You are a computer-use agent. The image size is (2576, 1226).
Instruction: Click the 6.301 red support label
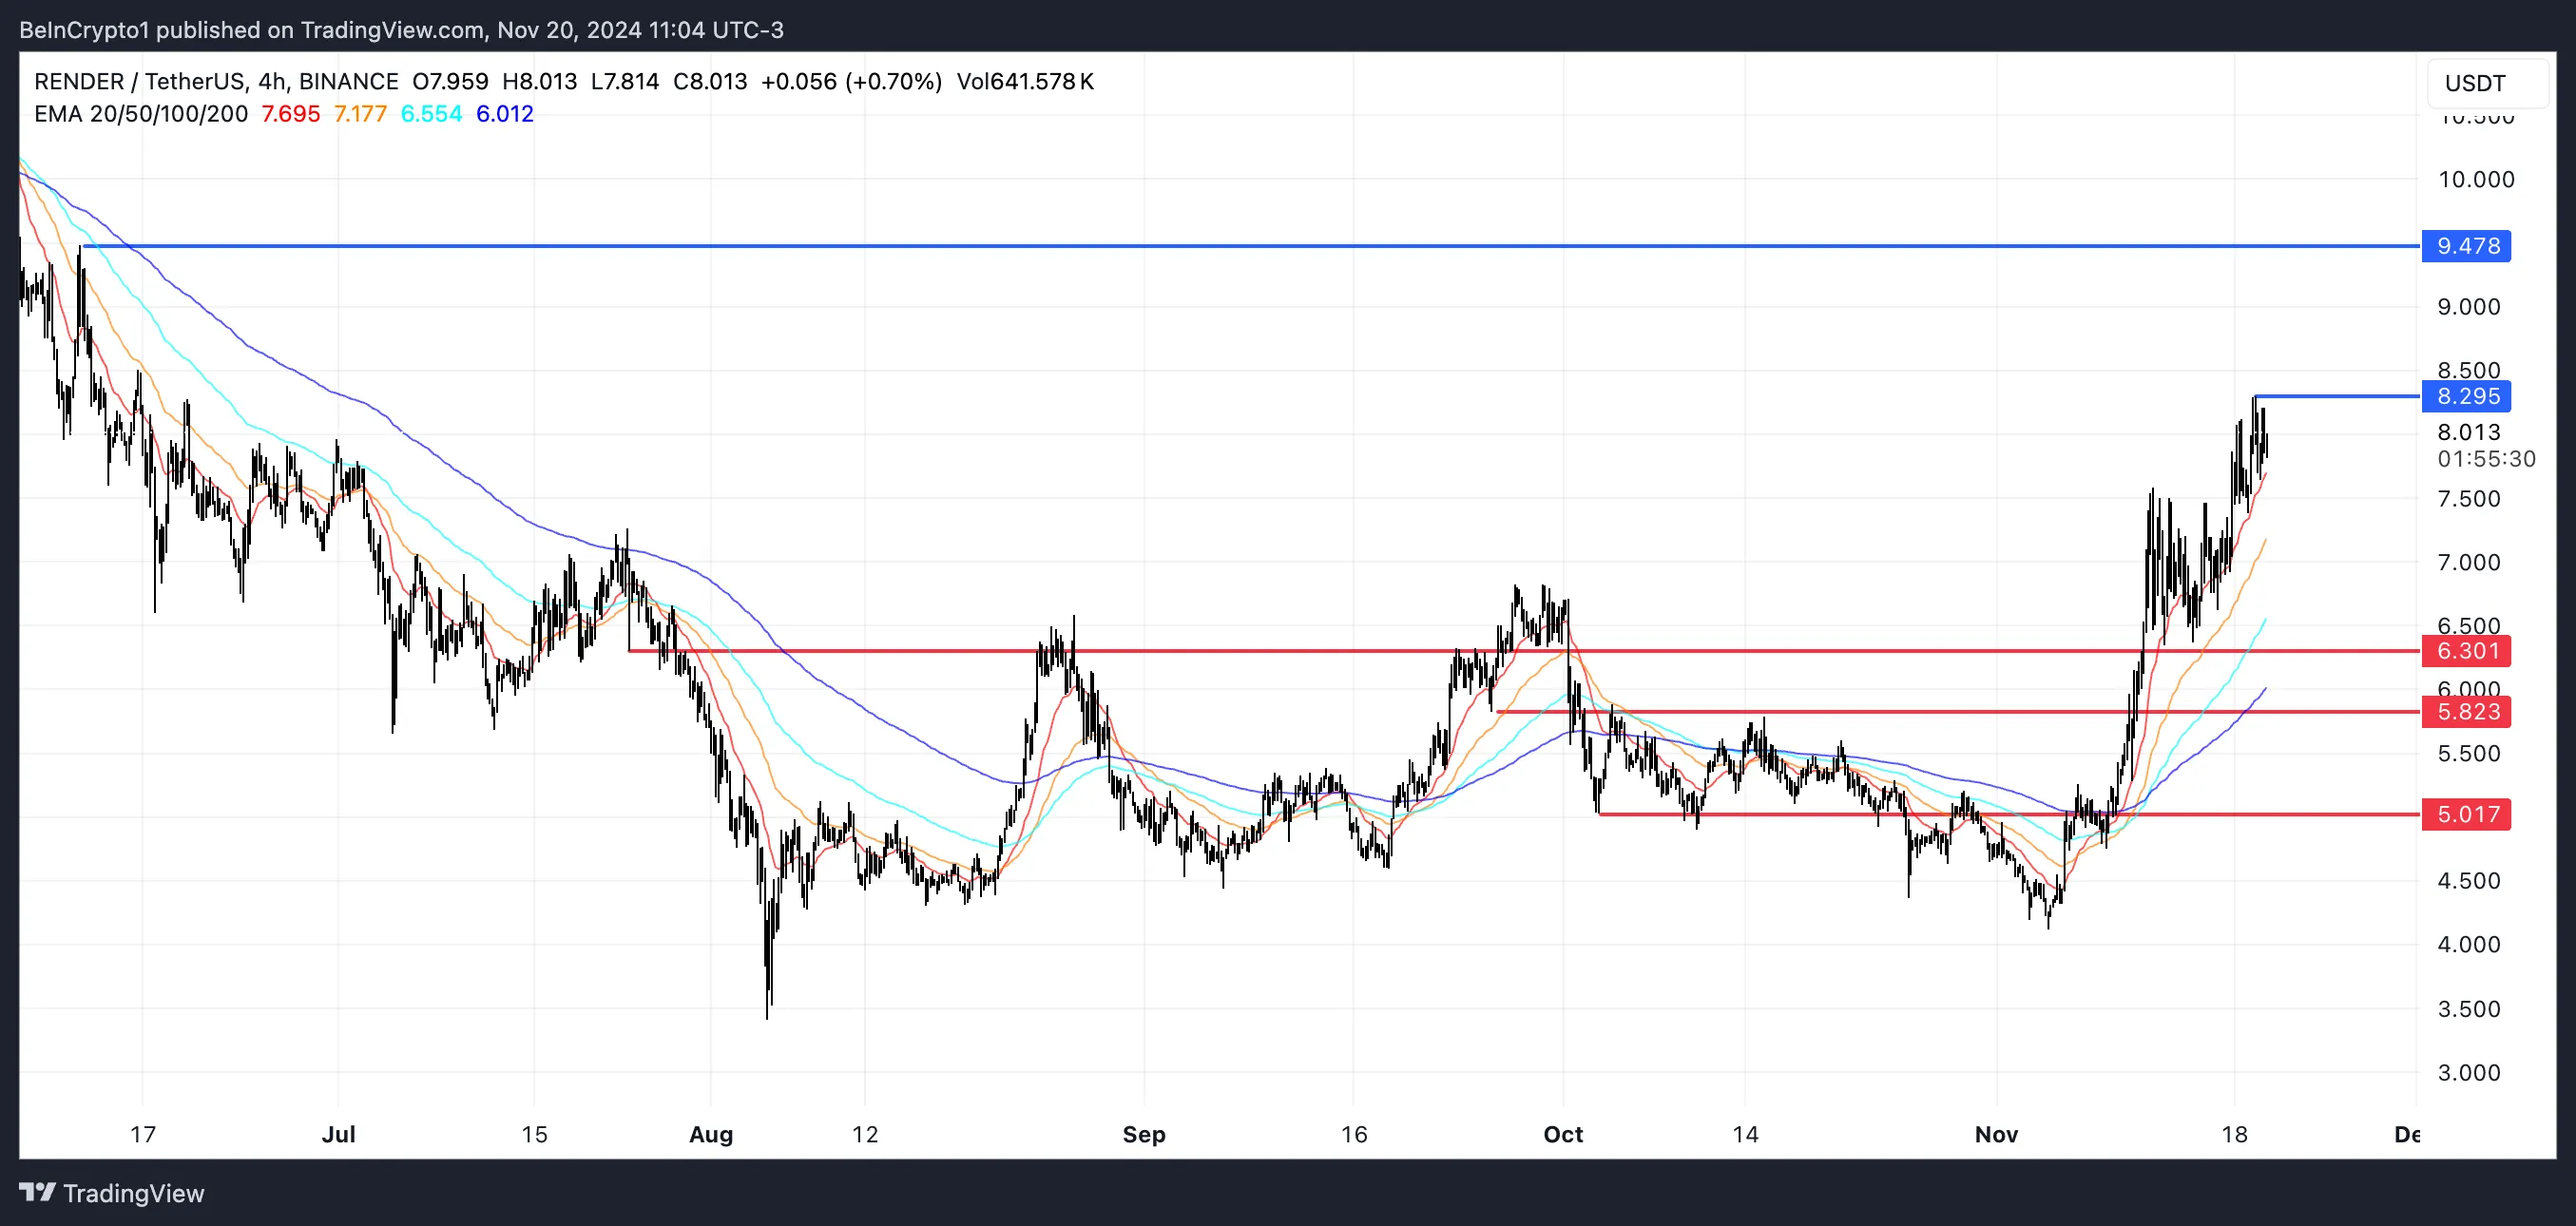2466,651
